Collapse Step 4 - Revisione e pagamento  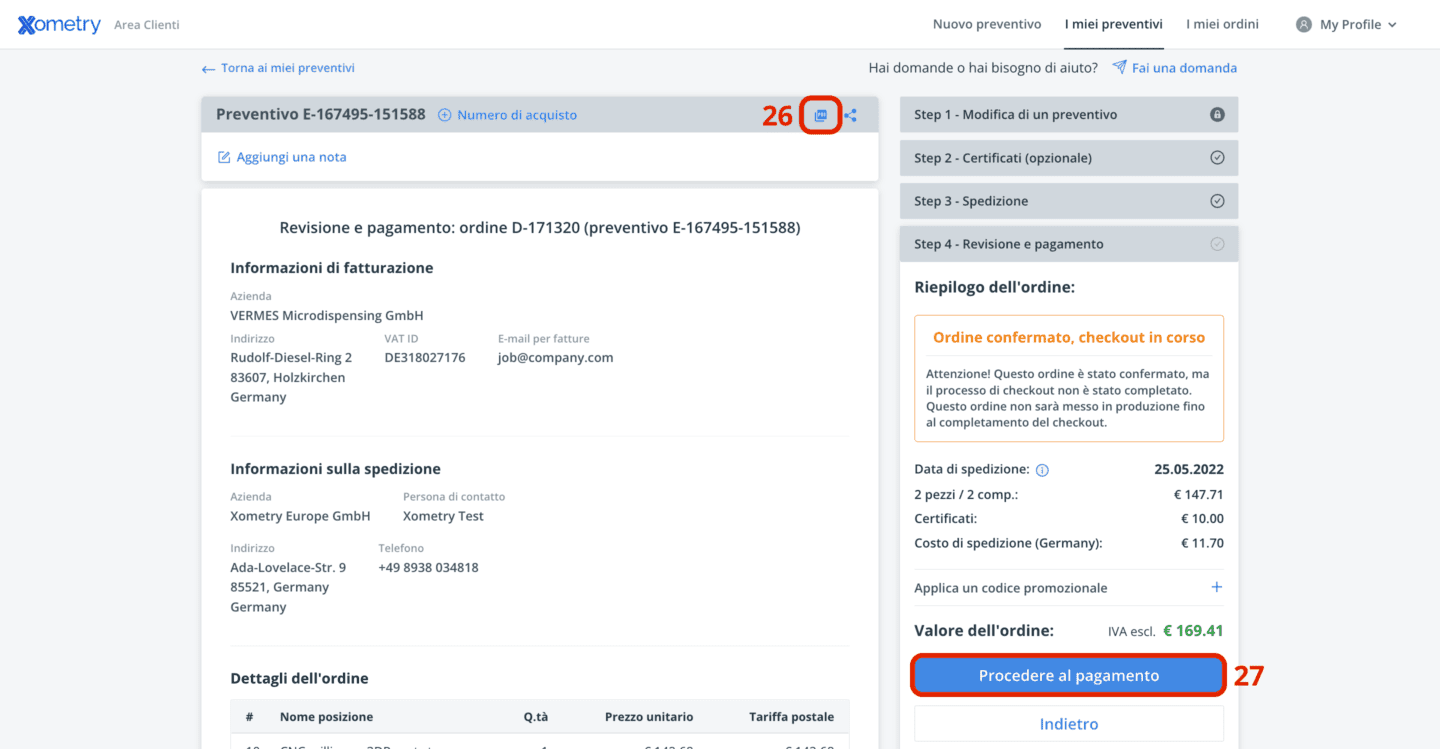coord(1069,244)
